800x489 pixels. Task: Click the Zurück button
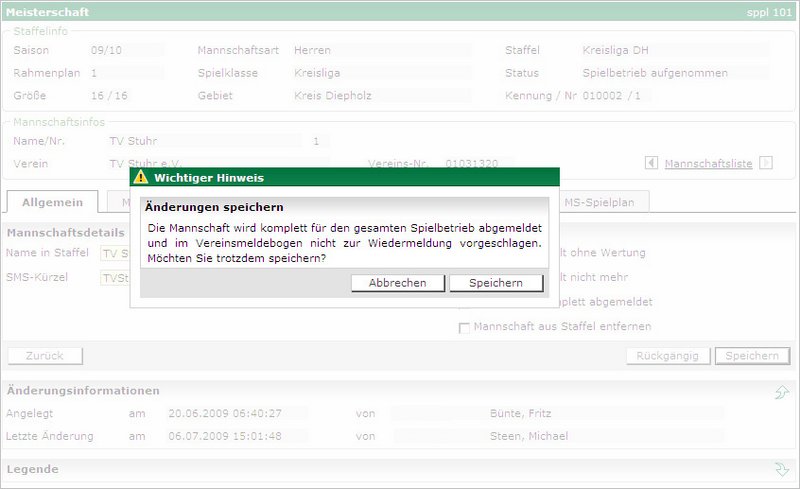[45, 356]
